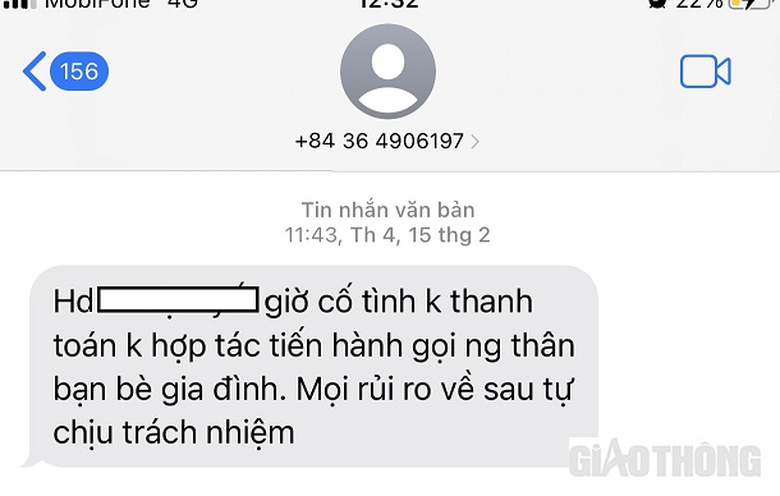Open the gray contact avatar silhouette

click(388, 71)
